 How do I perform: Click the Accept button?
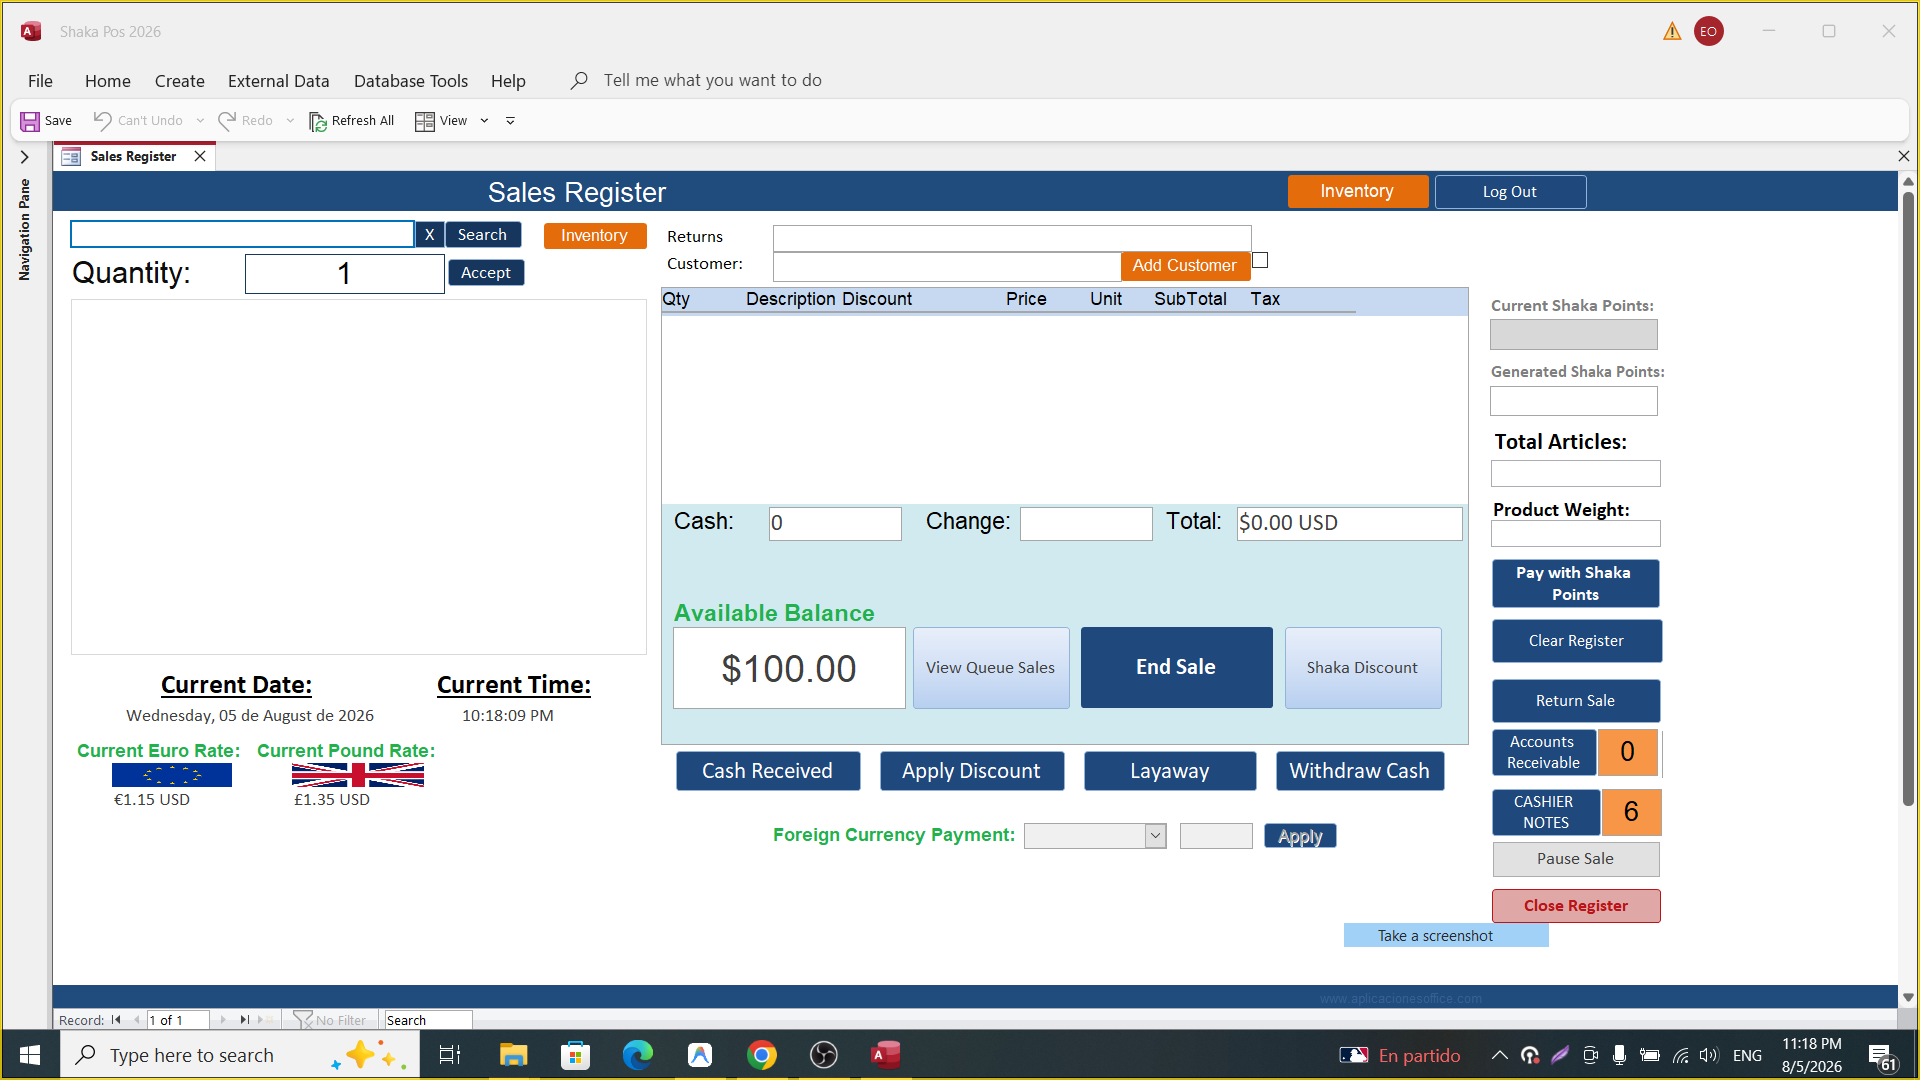click(486, 272)
